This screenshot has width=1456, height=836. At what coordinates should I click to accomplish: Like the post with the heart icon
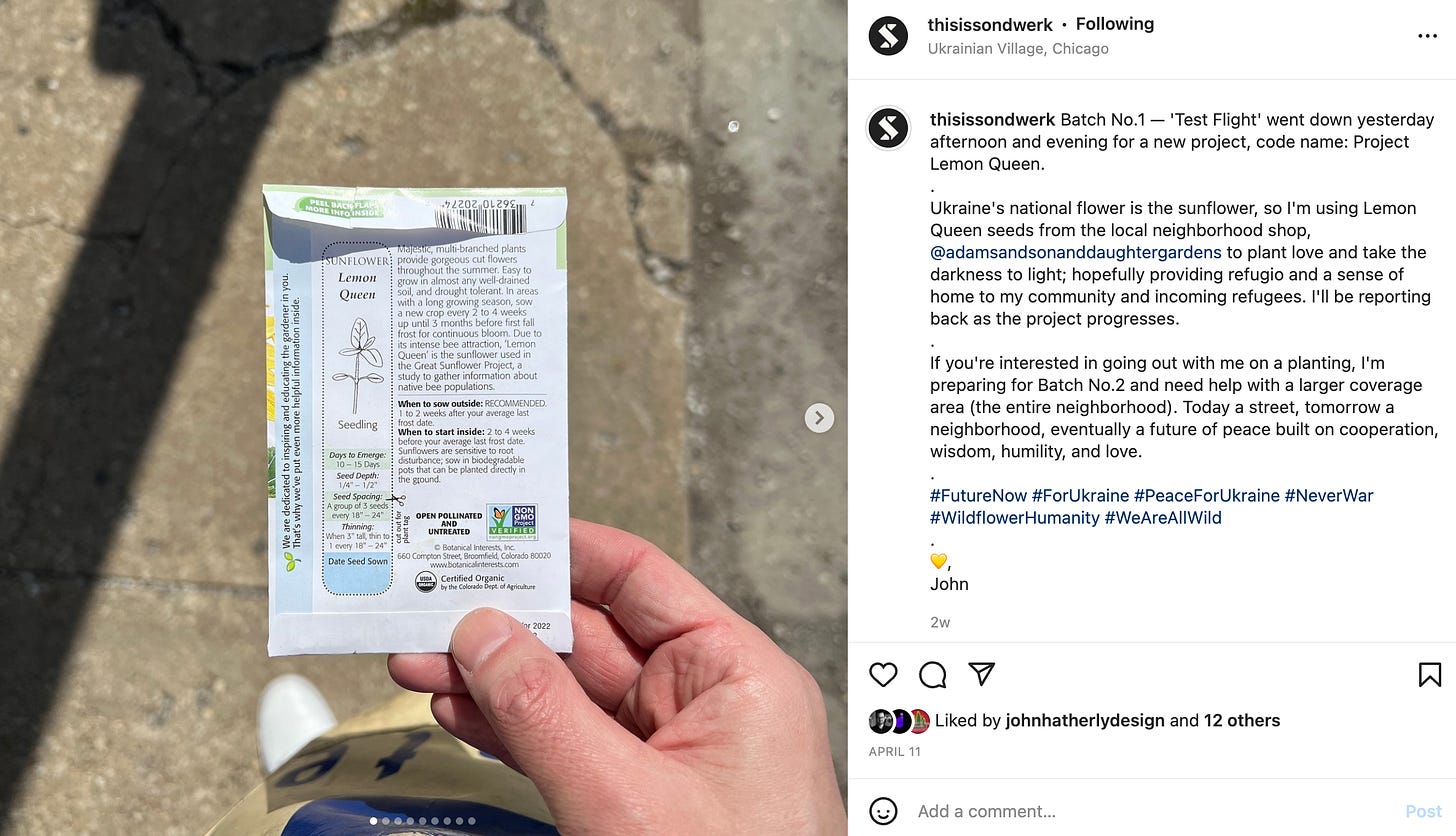[x=883, y=675]
